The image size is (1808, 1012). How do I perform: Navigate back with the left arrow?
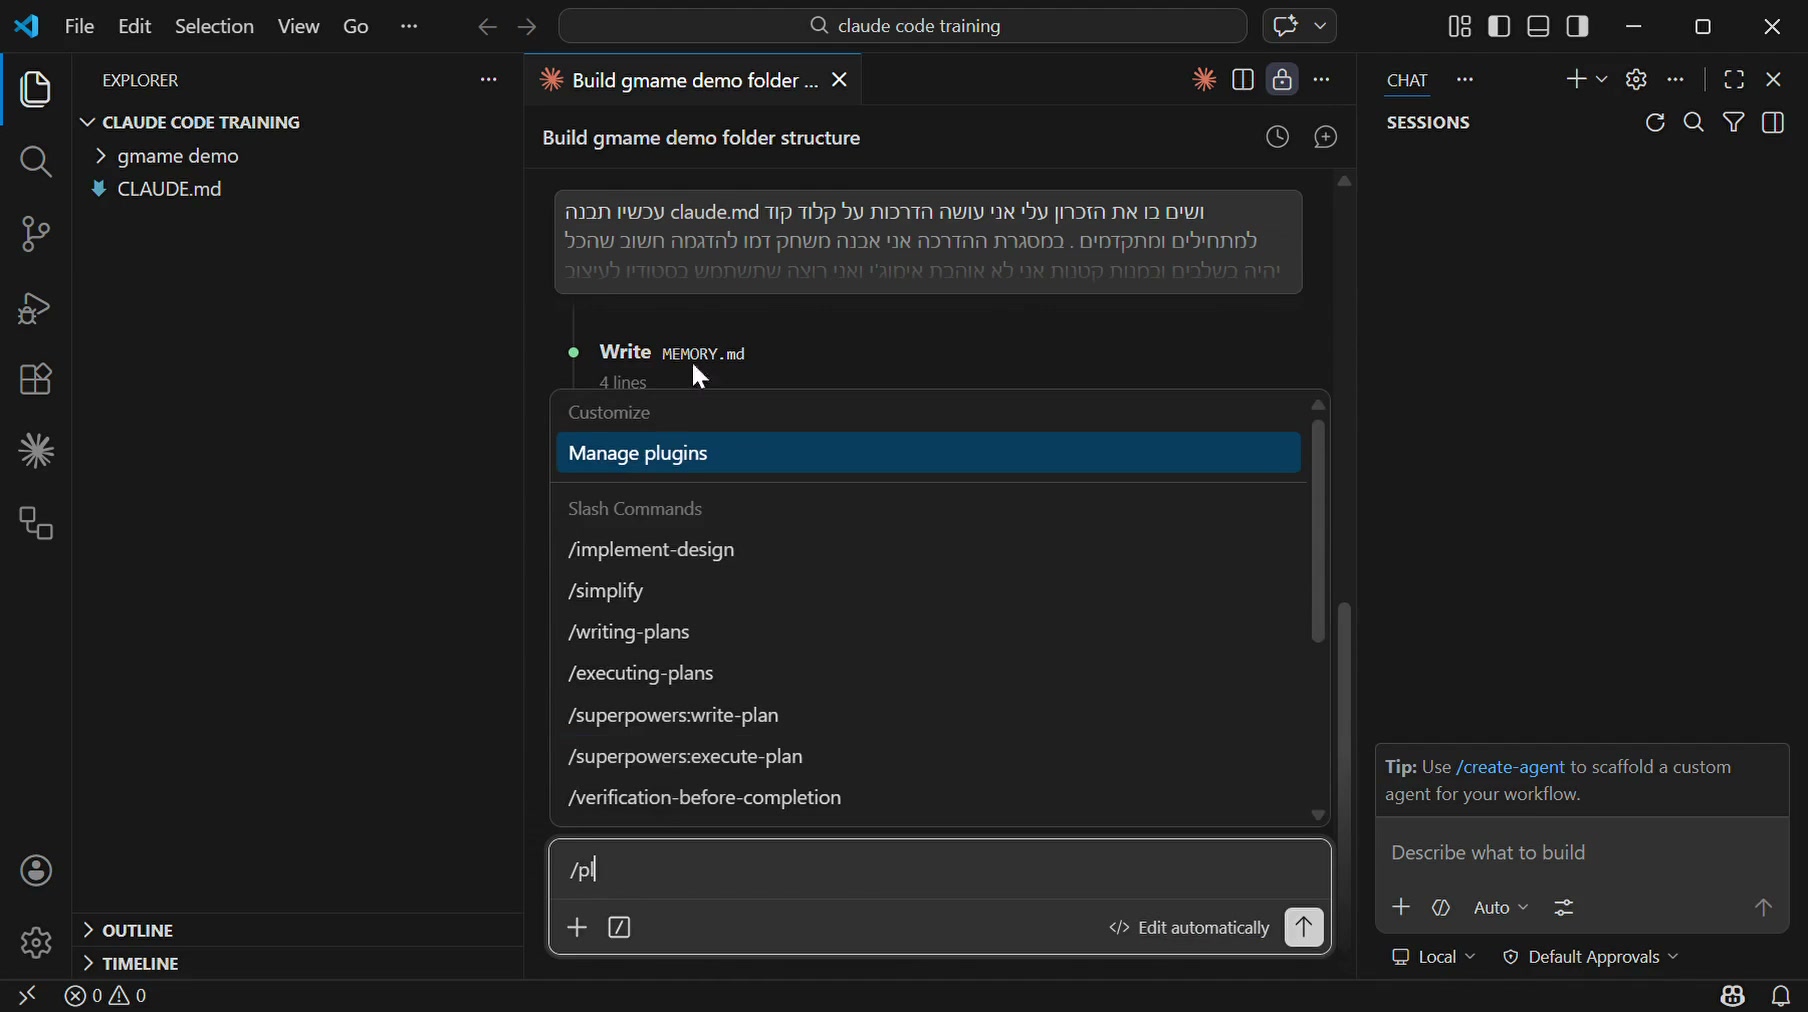click(x=487, y=28)
